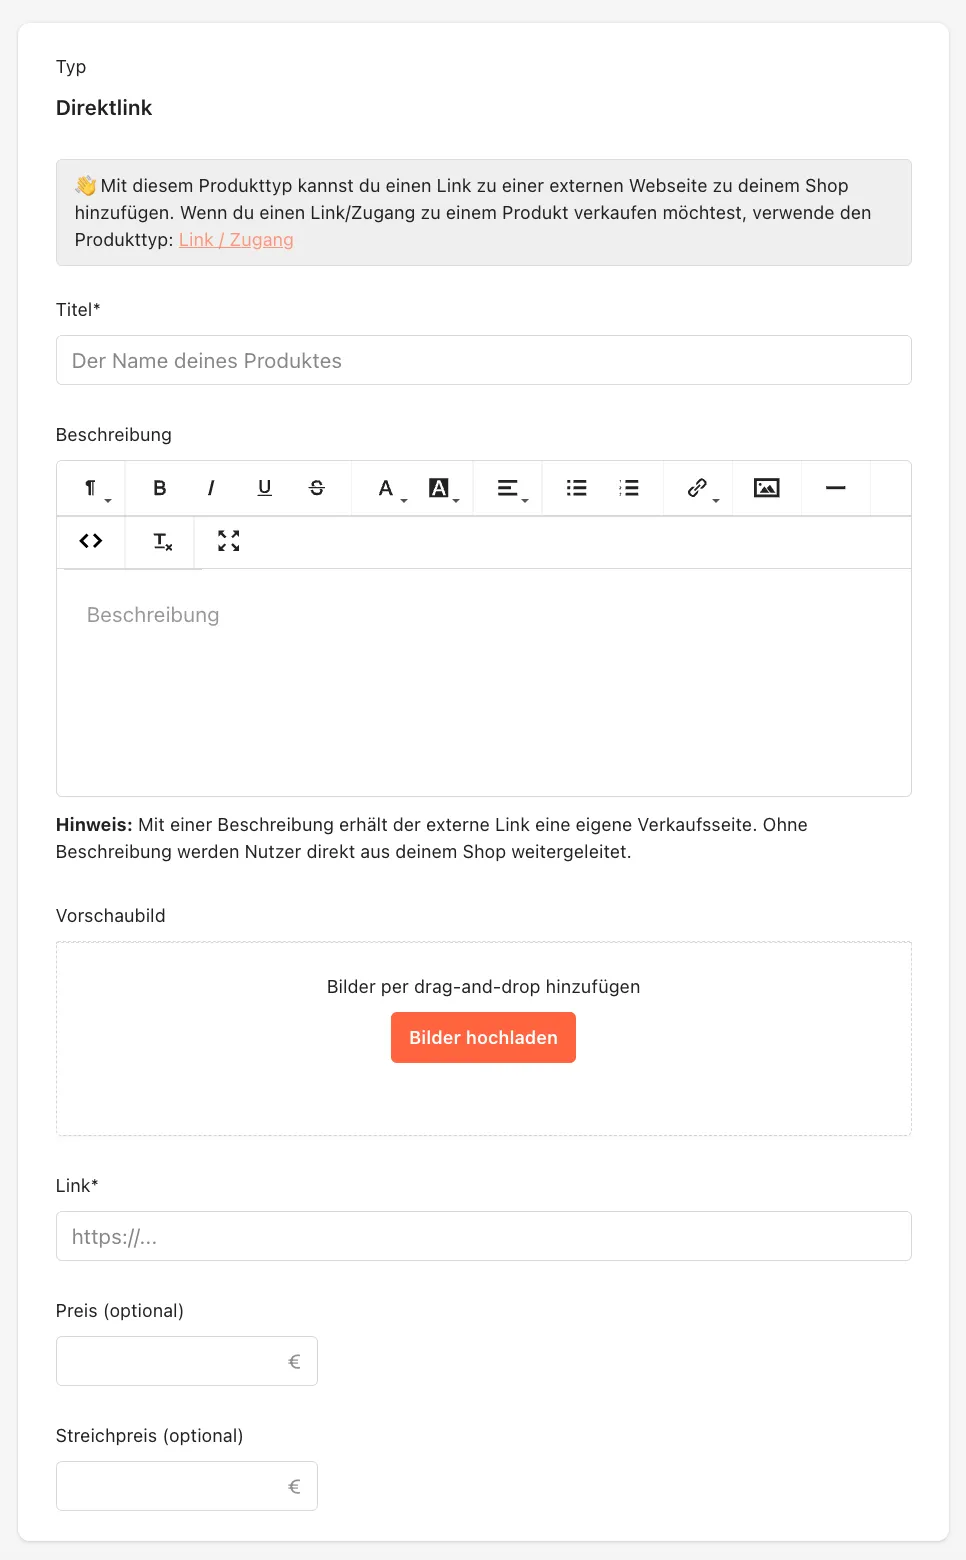
Task: Focus the Link URL input field
Action: click(x=484, y=1236)
